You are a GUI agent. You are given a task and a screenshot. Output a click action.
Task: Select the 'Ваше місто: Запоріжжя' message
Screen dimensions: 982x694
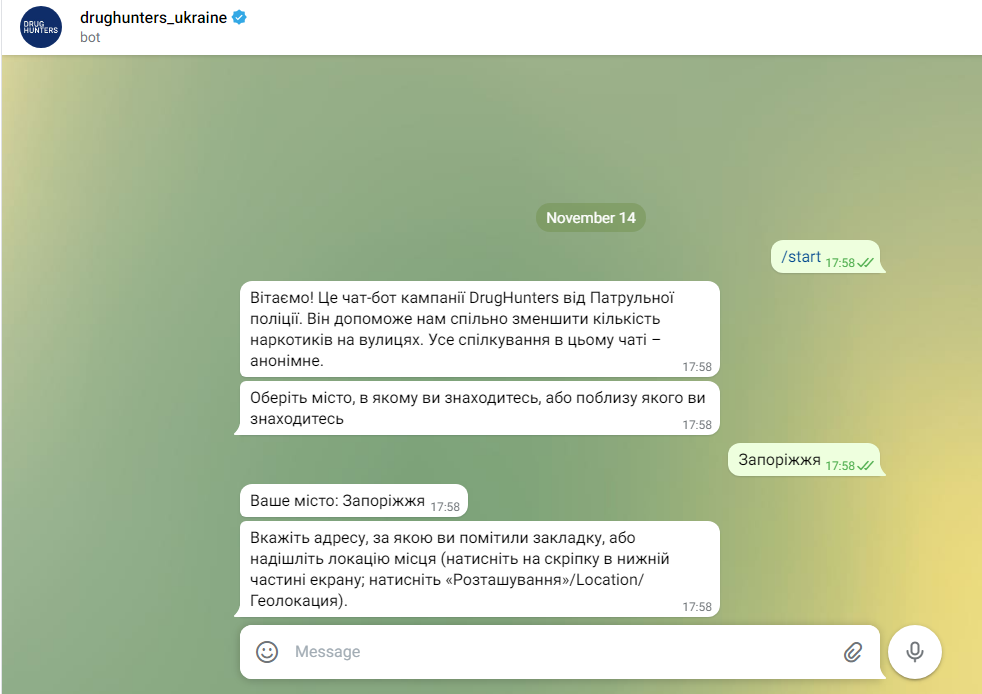pyautogui.click(x=354, y=500)
